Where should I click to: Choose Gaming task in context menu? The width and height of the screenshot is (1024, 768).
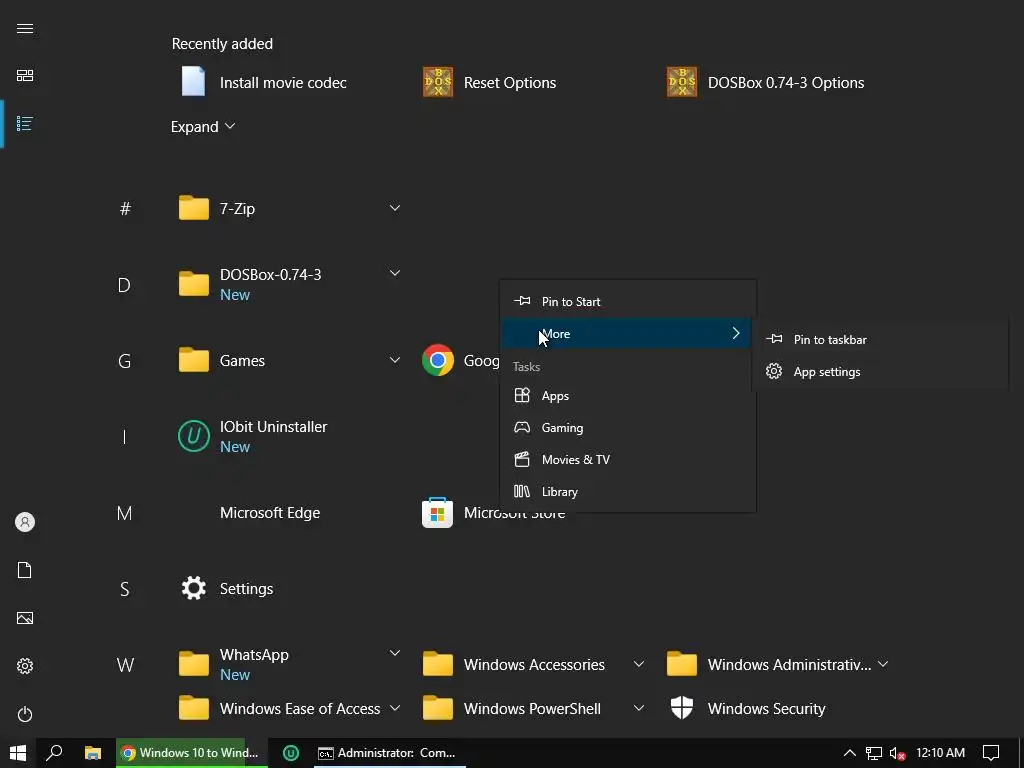pos(628,427)
